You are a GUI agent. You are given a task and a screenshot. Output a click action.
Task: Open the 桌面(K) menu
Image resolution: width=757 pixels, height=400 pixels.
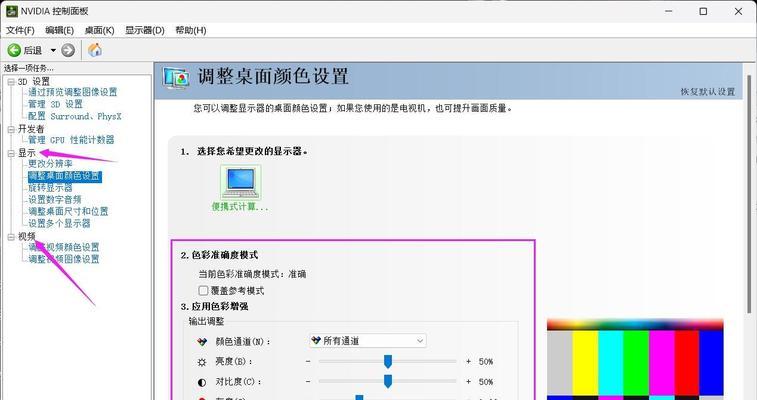(x=99, y=30)
